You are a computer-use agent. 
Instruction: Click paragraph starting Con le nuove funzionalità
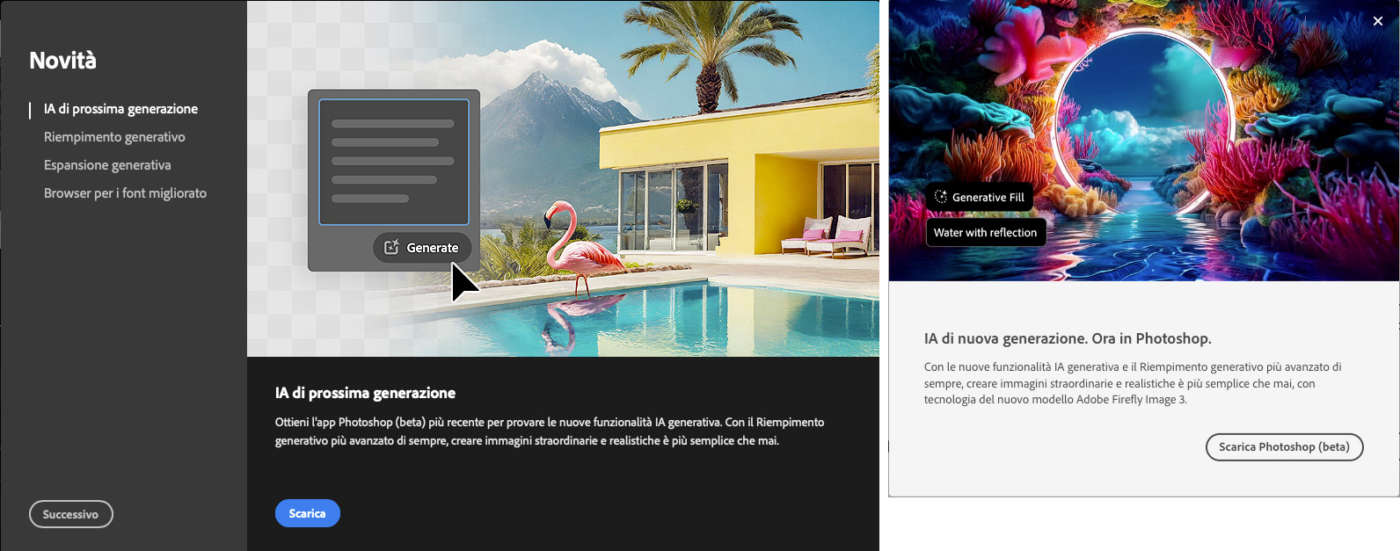click(x=1133, y=384)
